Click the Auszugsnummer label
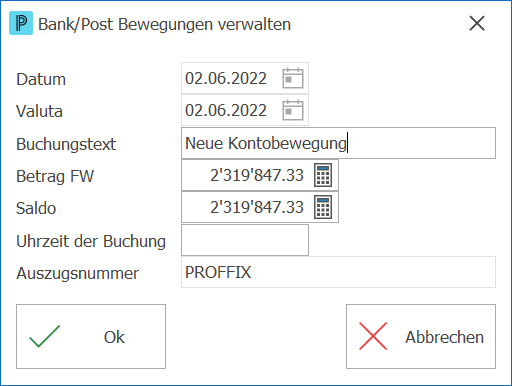This screenshot has width=512, height=386. point(77,273)
